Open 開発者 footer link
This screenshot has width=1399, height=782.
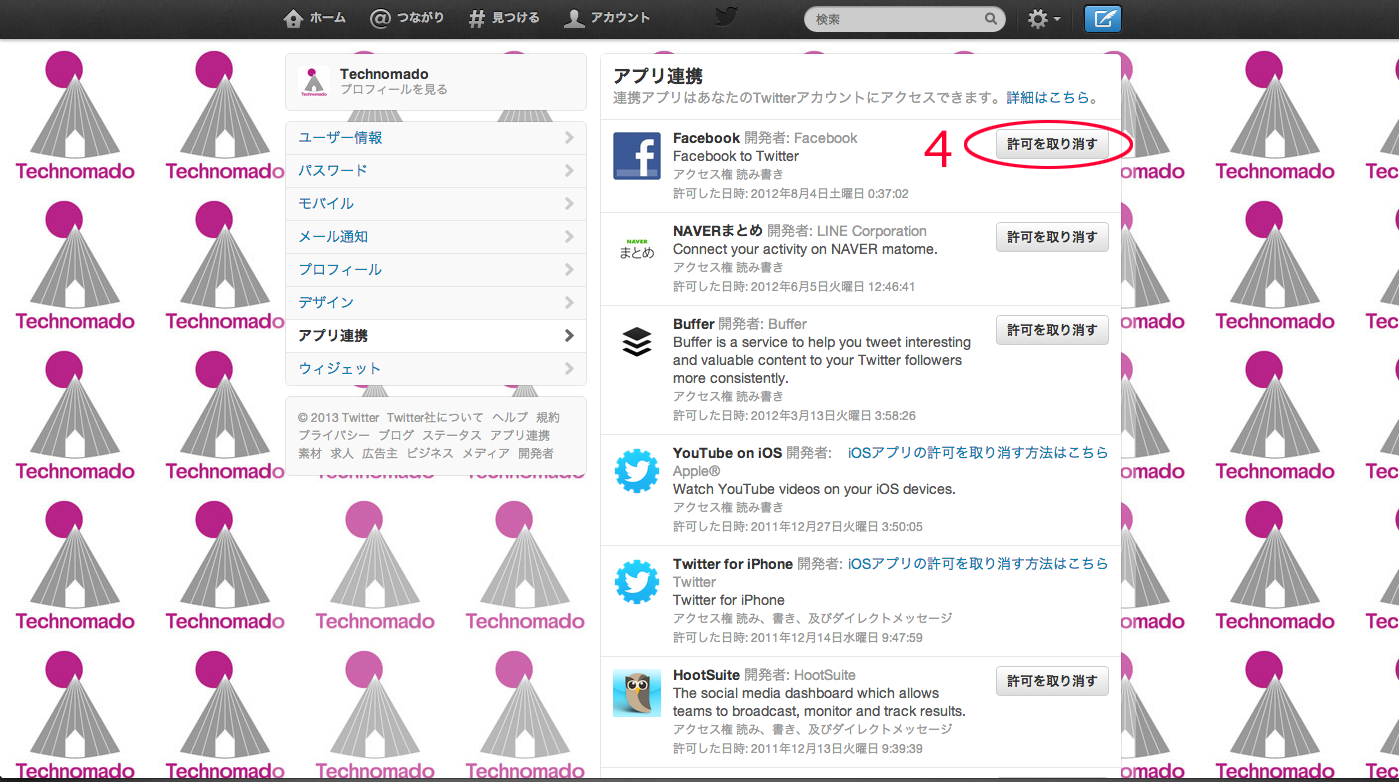click(536, 454)
